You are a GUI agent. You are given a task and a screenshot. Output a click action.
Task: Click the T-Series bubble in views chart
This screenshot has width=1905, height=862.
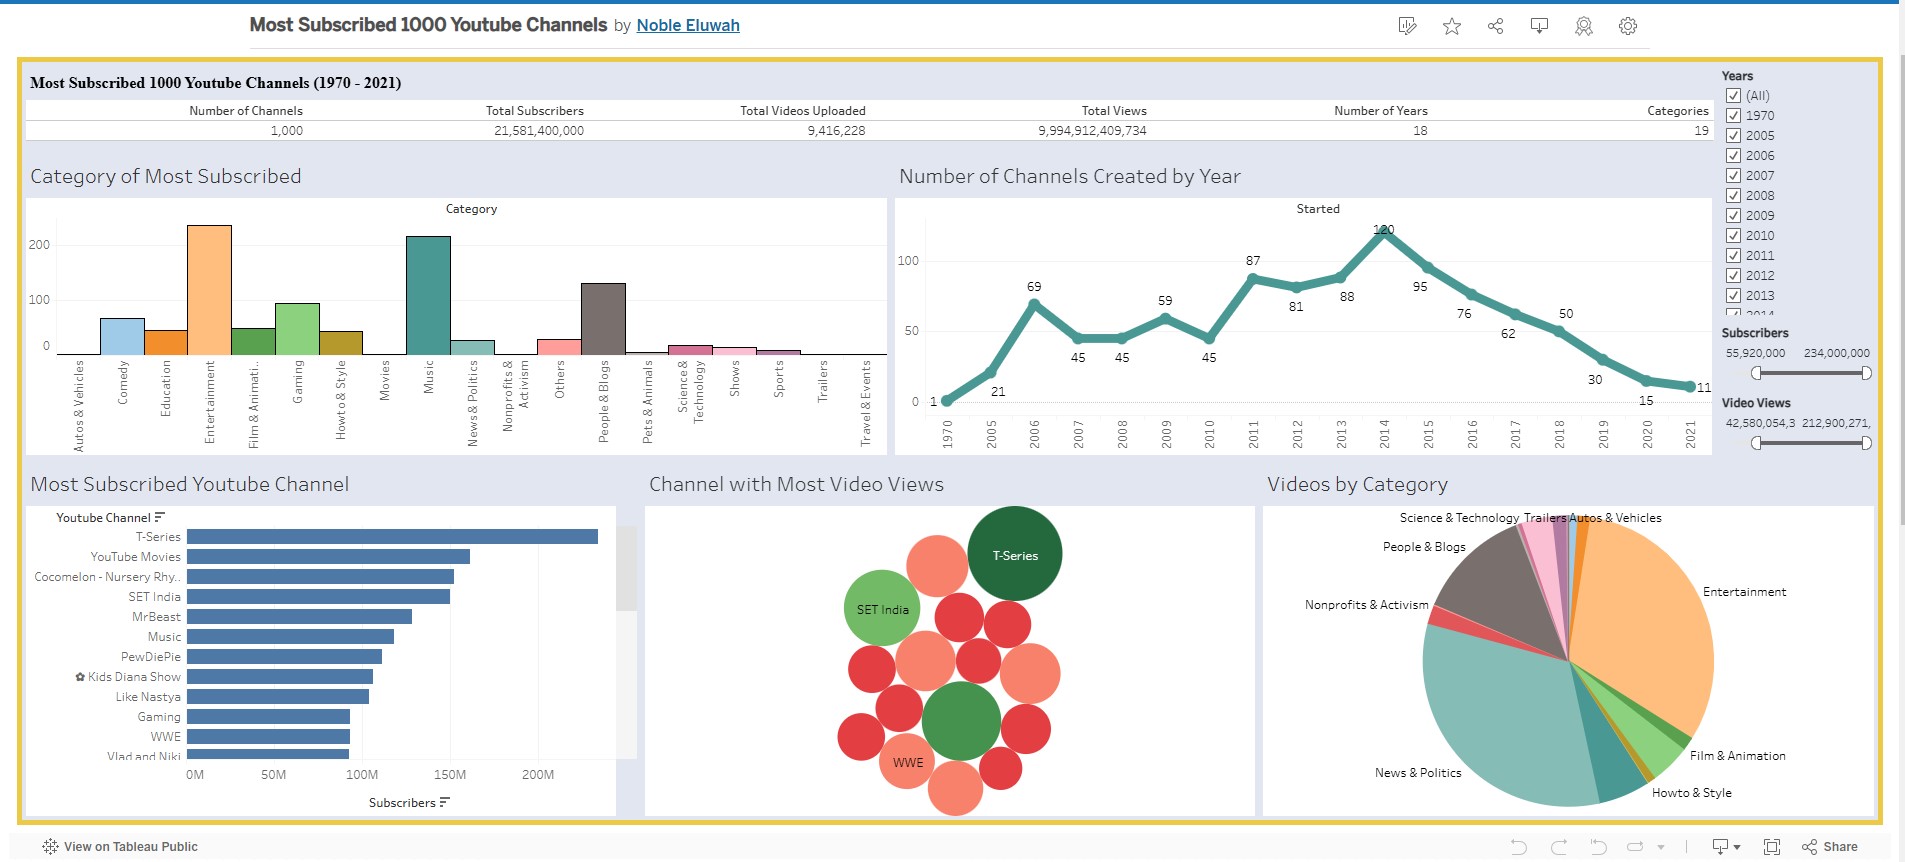(1015, 554)
